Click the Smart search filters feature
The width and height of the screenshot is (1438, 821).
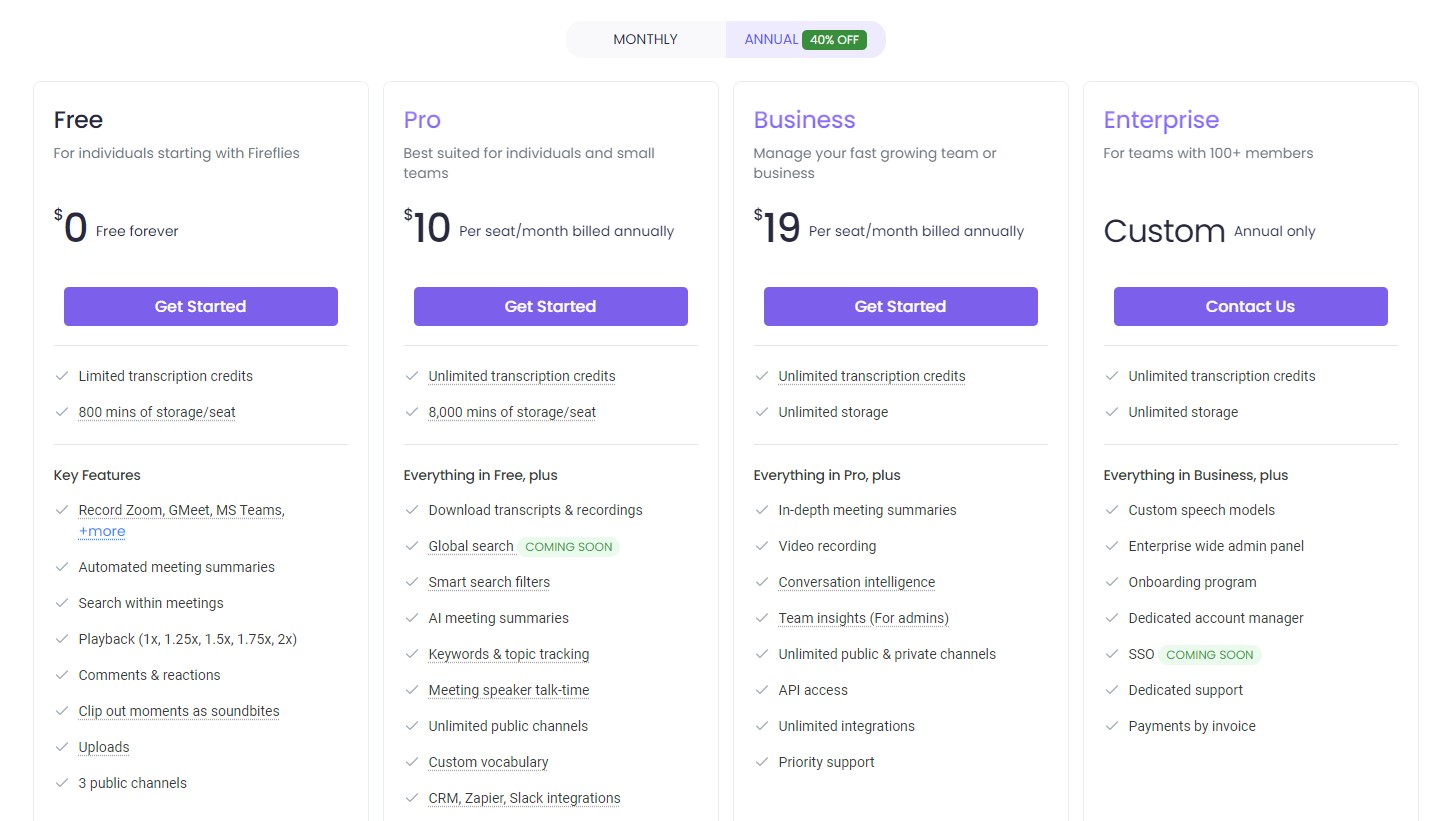489,582
